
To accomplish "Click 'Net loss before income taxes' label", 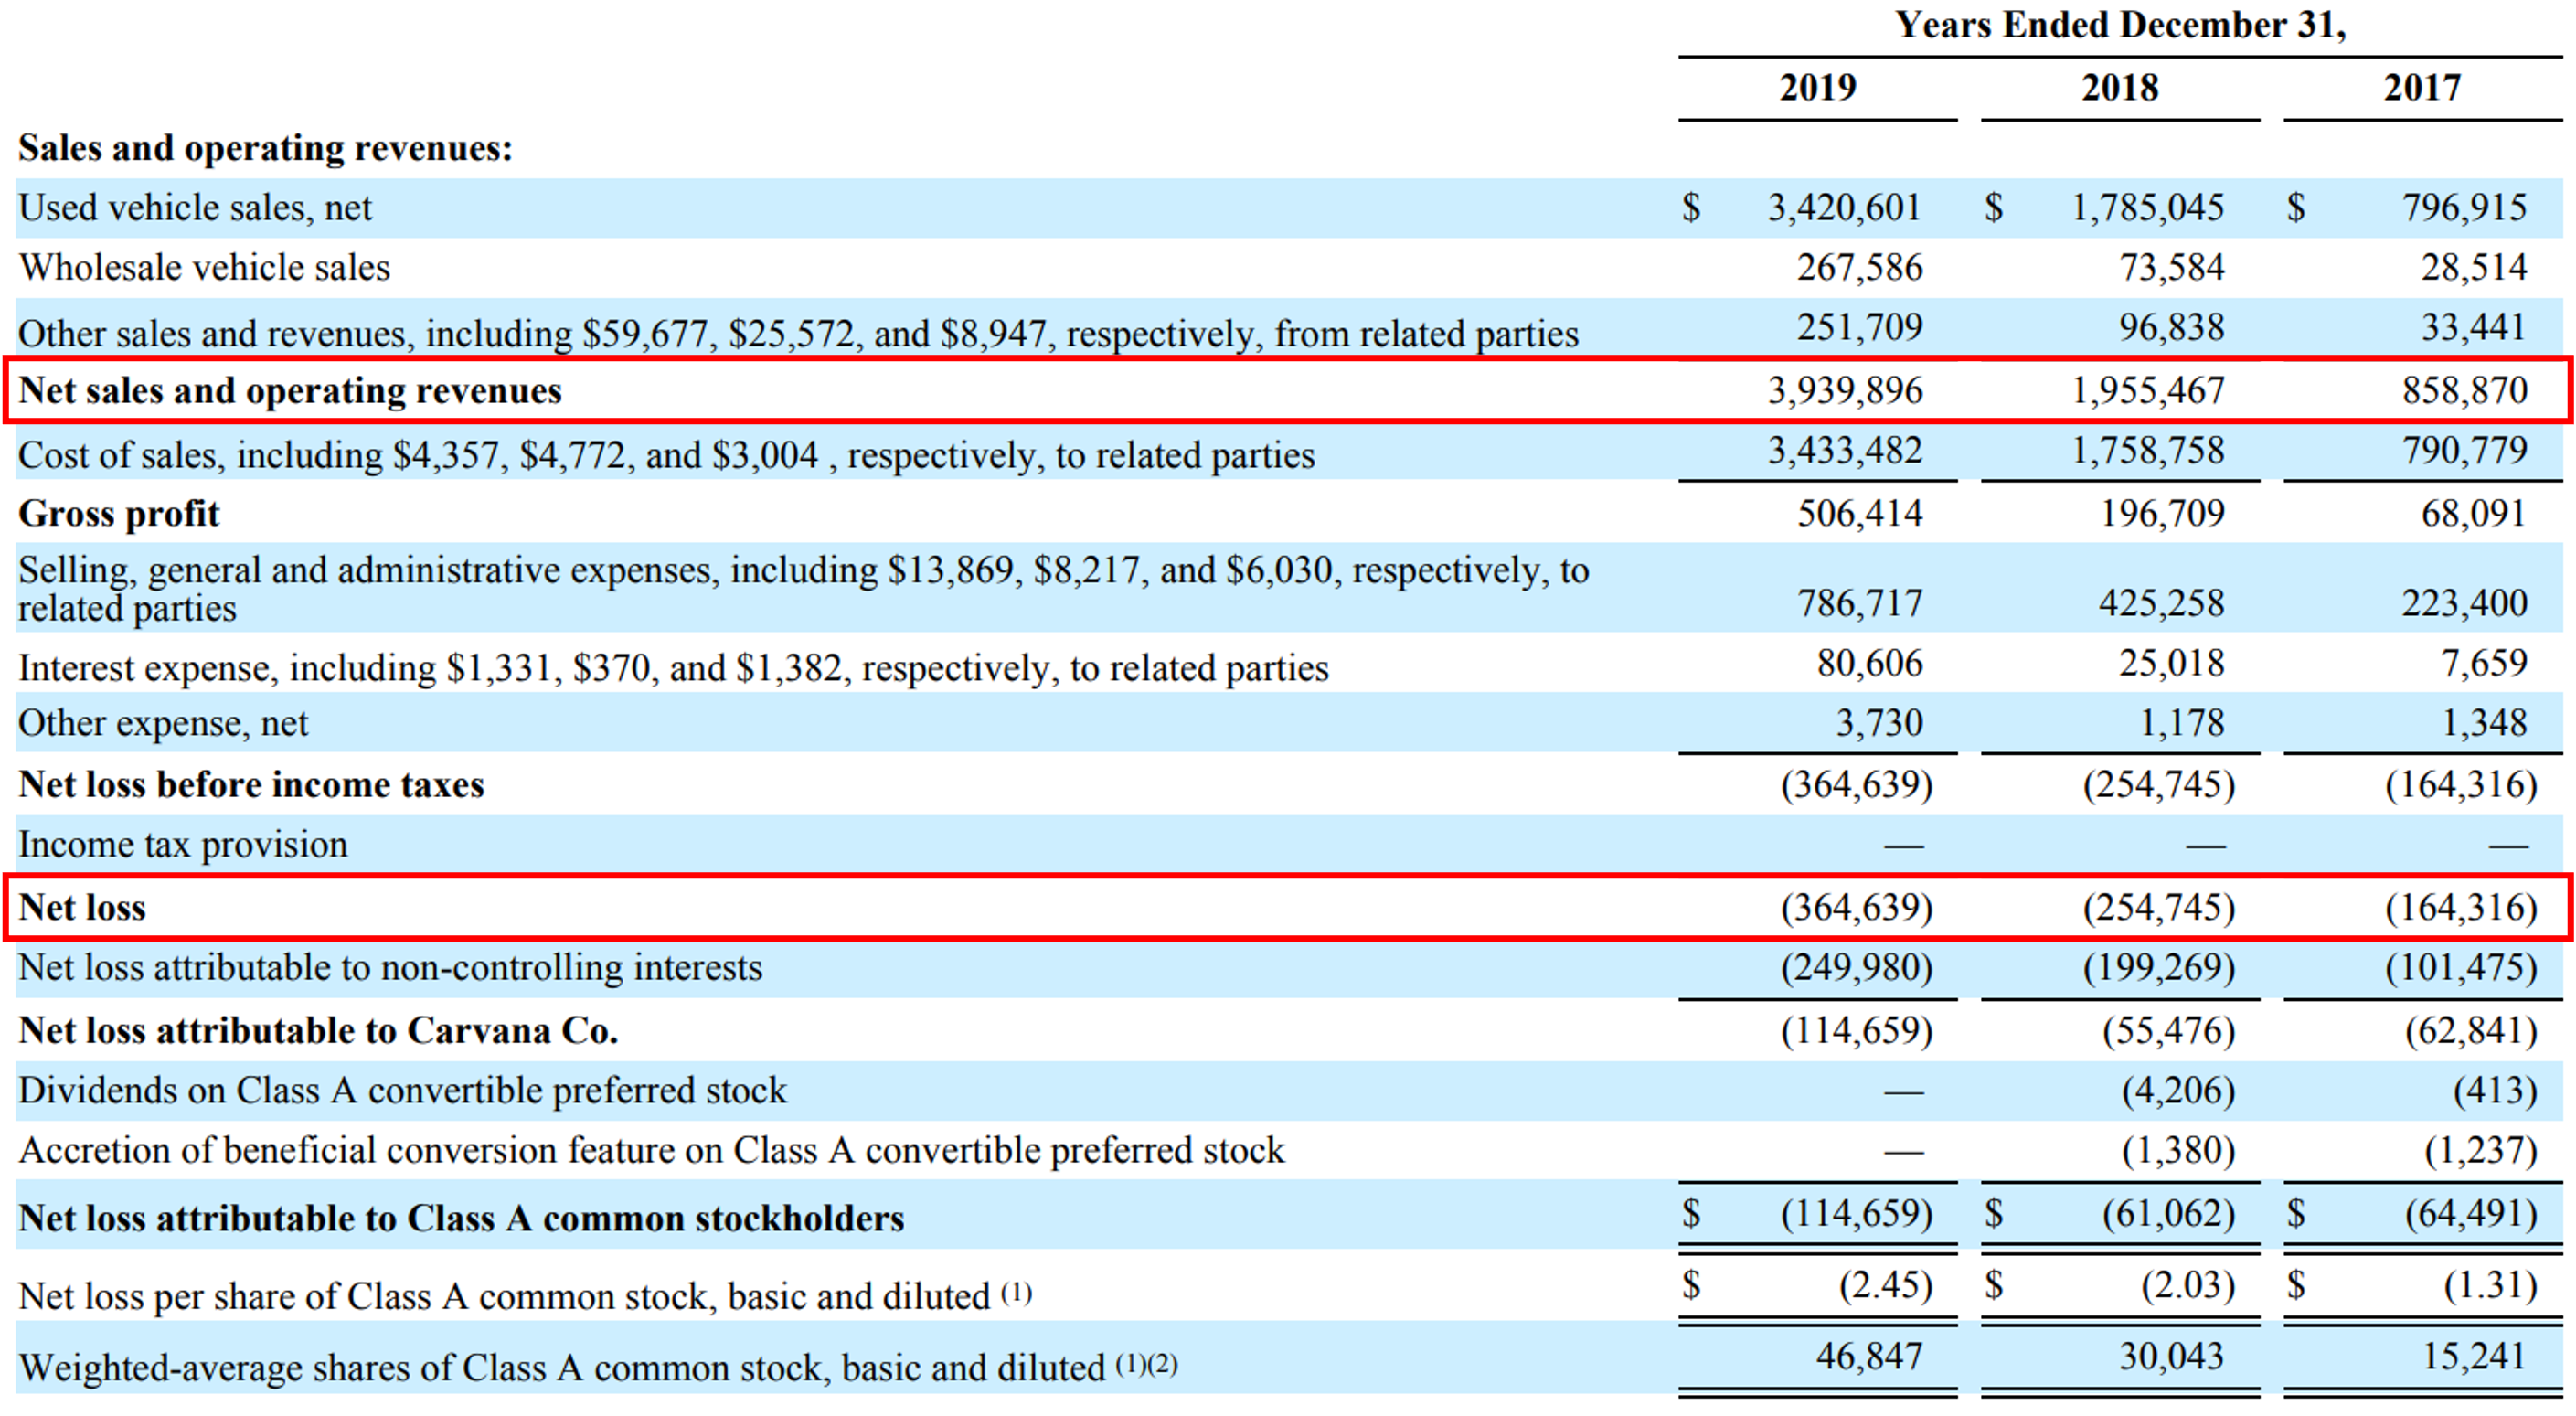I will [251, 785].
